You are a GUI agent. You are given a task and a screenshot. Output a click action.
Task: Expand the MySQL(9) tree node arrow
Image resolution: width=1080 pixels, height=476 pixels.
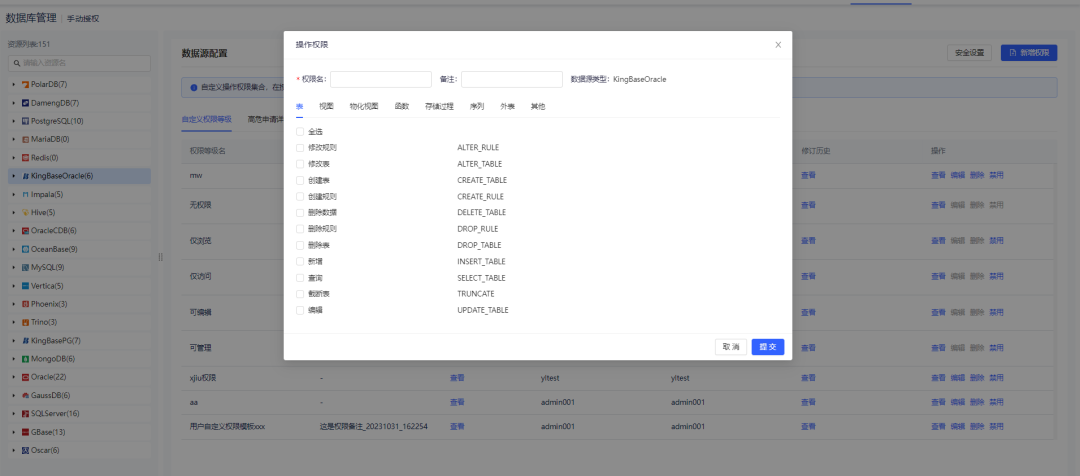[14, 267]
